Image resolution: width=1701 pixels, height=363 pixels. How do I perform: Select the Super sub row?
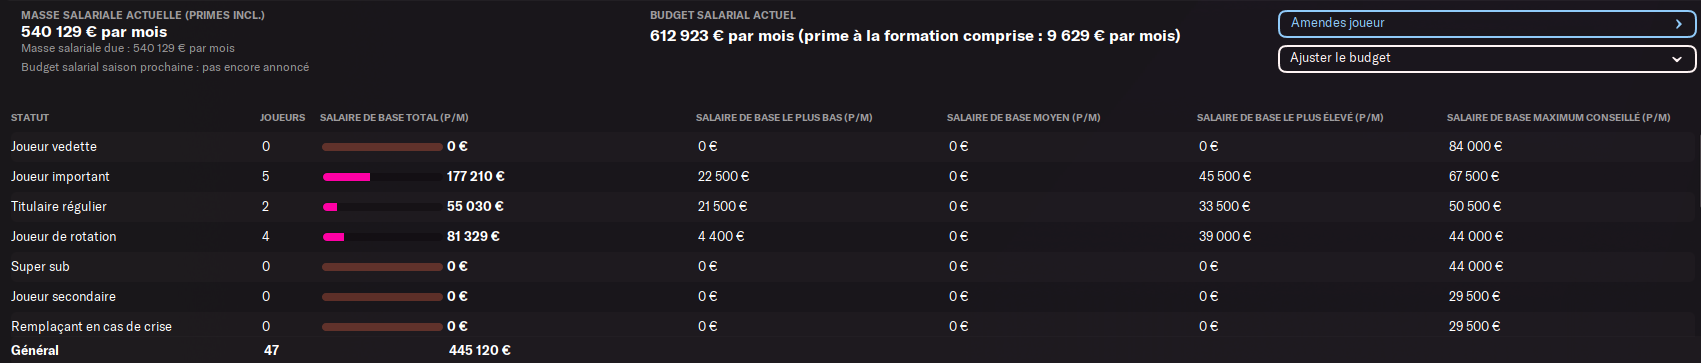click(850, 267)
